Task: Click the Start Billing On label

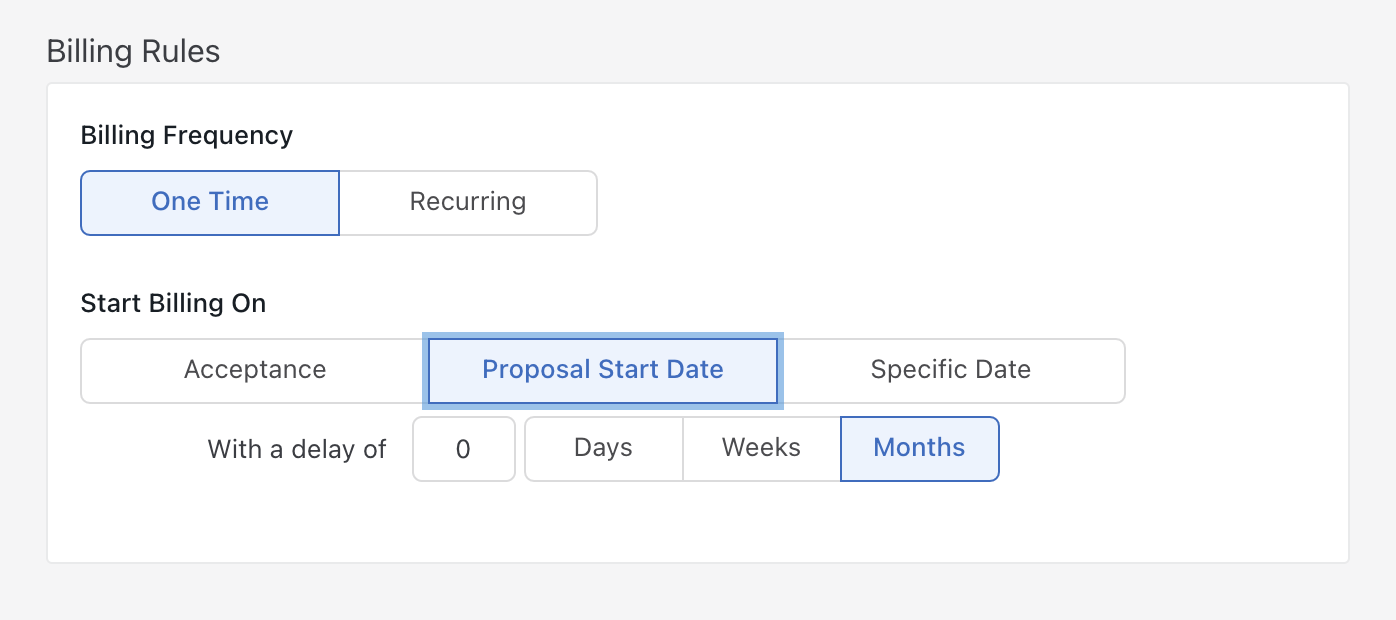Action: [173, 303]
